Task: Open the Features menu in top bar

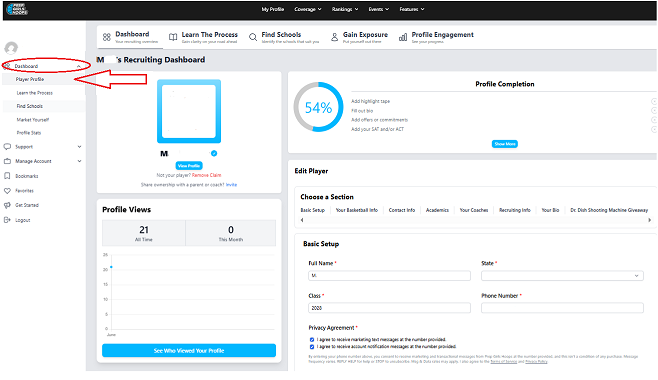Action: tap(412, 9)
